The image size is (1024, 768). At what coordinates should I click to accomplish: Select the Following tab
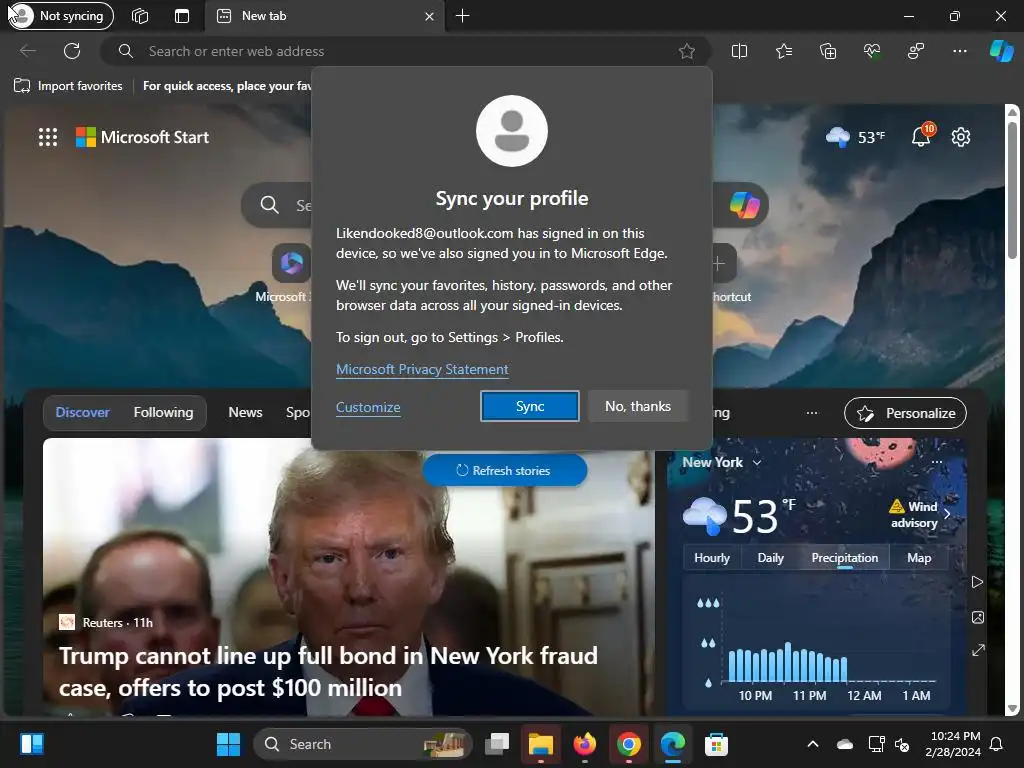(x=163, y=412)
